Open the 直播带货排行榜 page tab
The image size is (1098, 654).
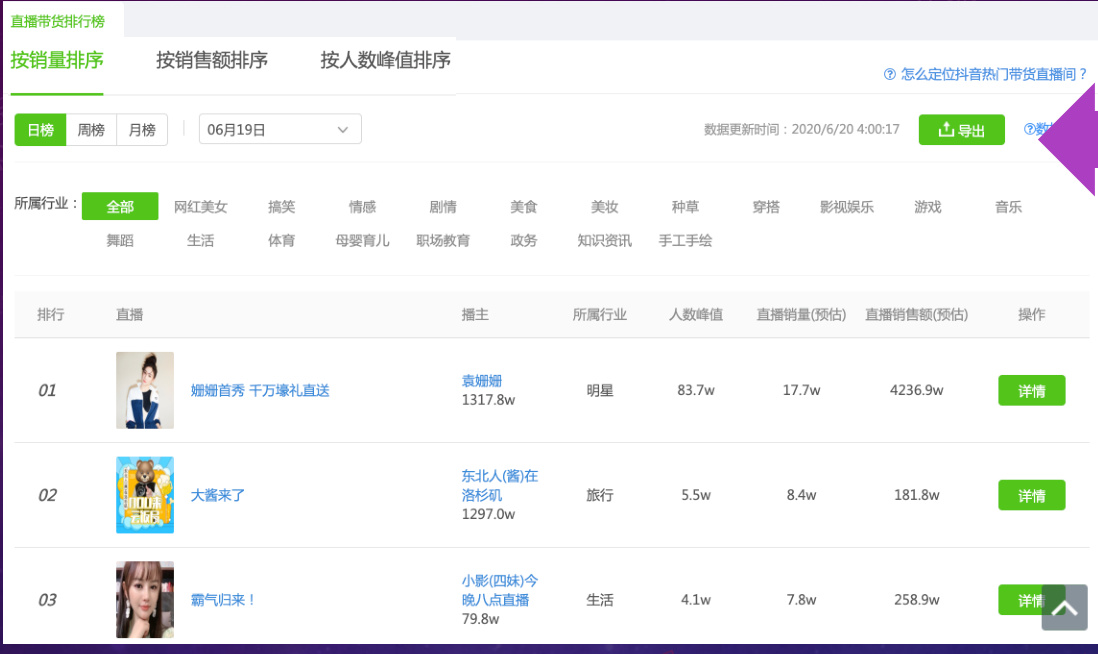coord(57,21)
